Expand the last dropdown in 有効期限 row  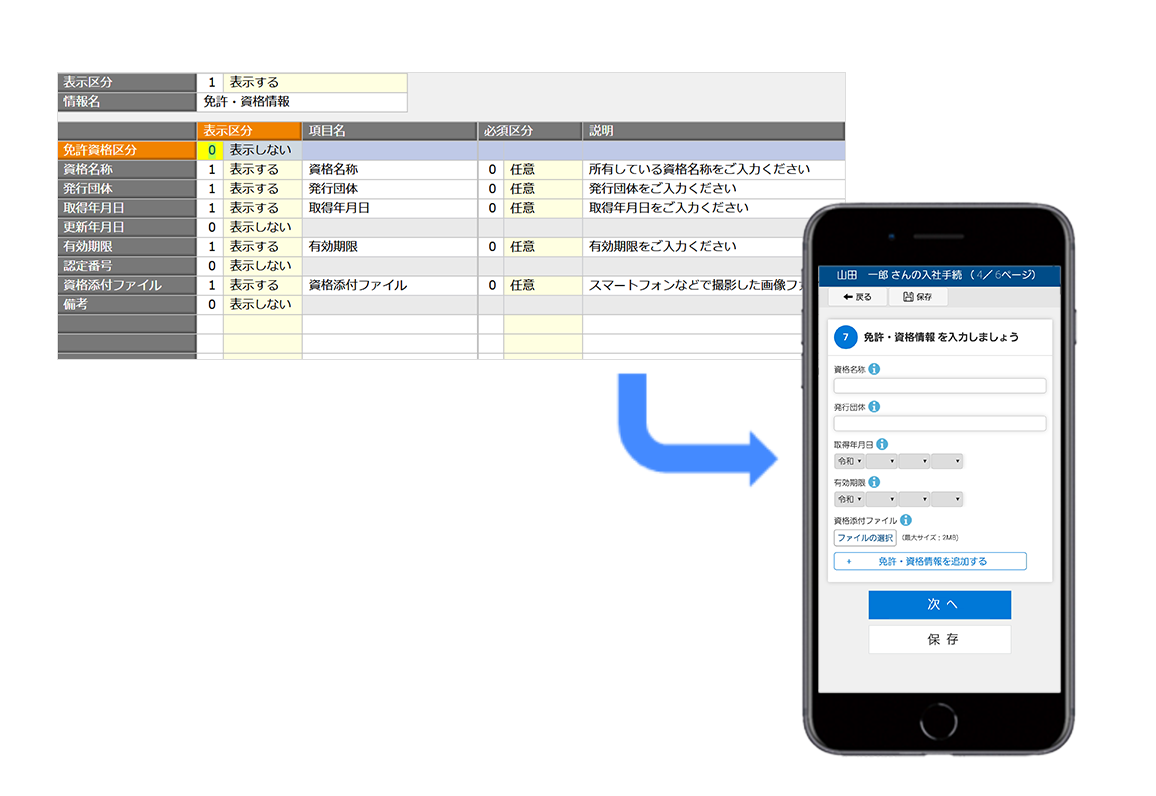pyautogui.click(x=946, y=499)
